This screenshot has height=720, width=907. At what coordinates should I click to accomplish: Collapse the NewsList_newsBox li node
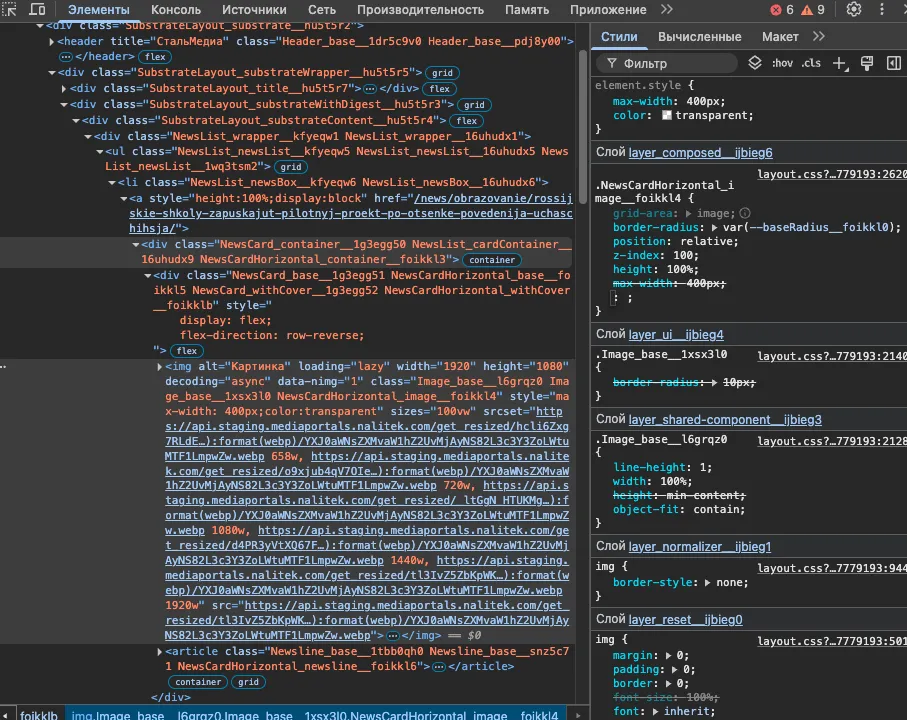(112, 183)
